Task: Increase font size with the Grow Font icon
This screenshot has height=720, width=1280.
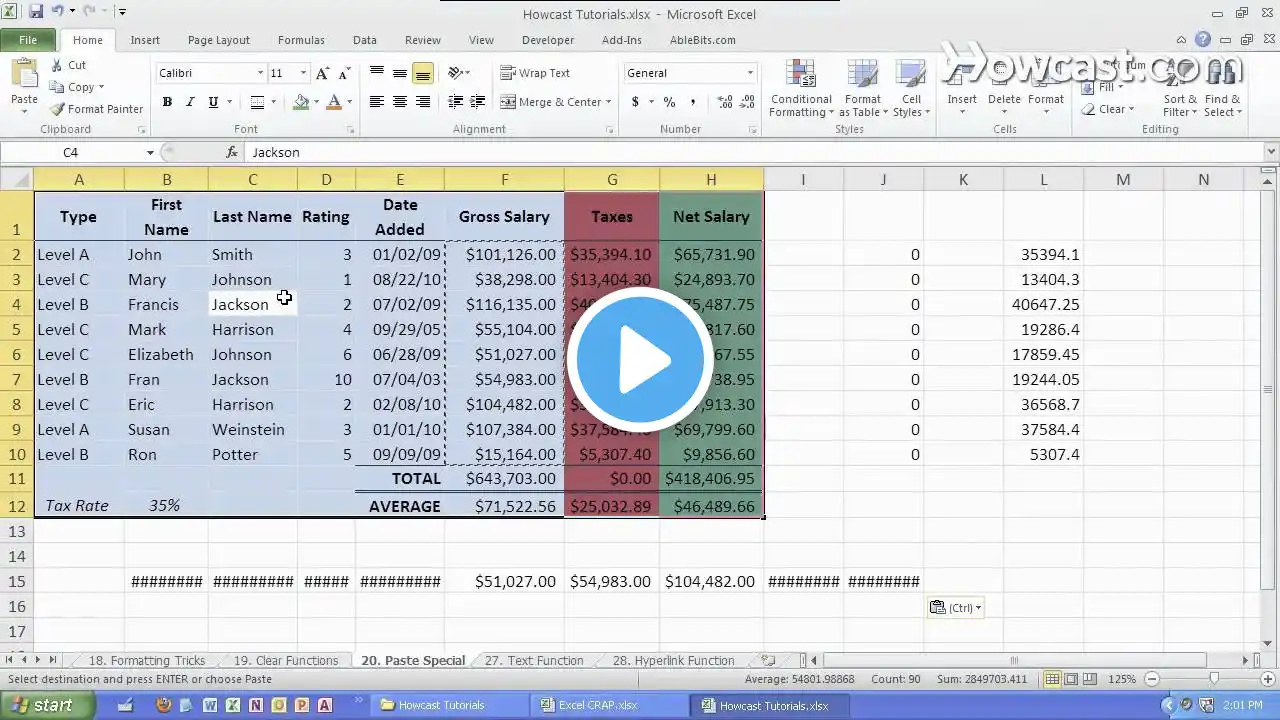Action: click(x=322, y=73)
